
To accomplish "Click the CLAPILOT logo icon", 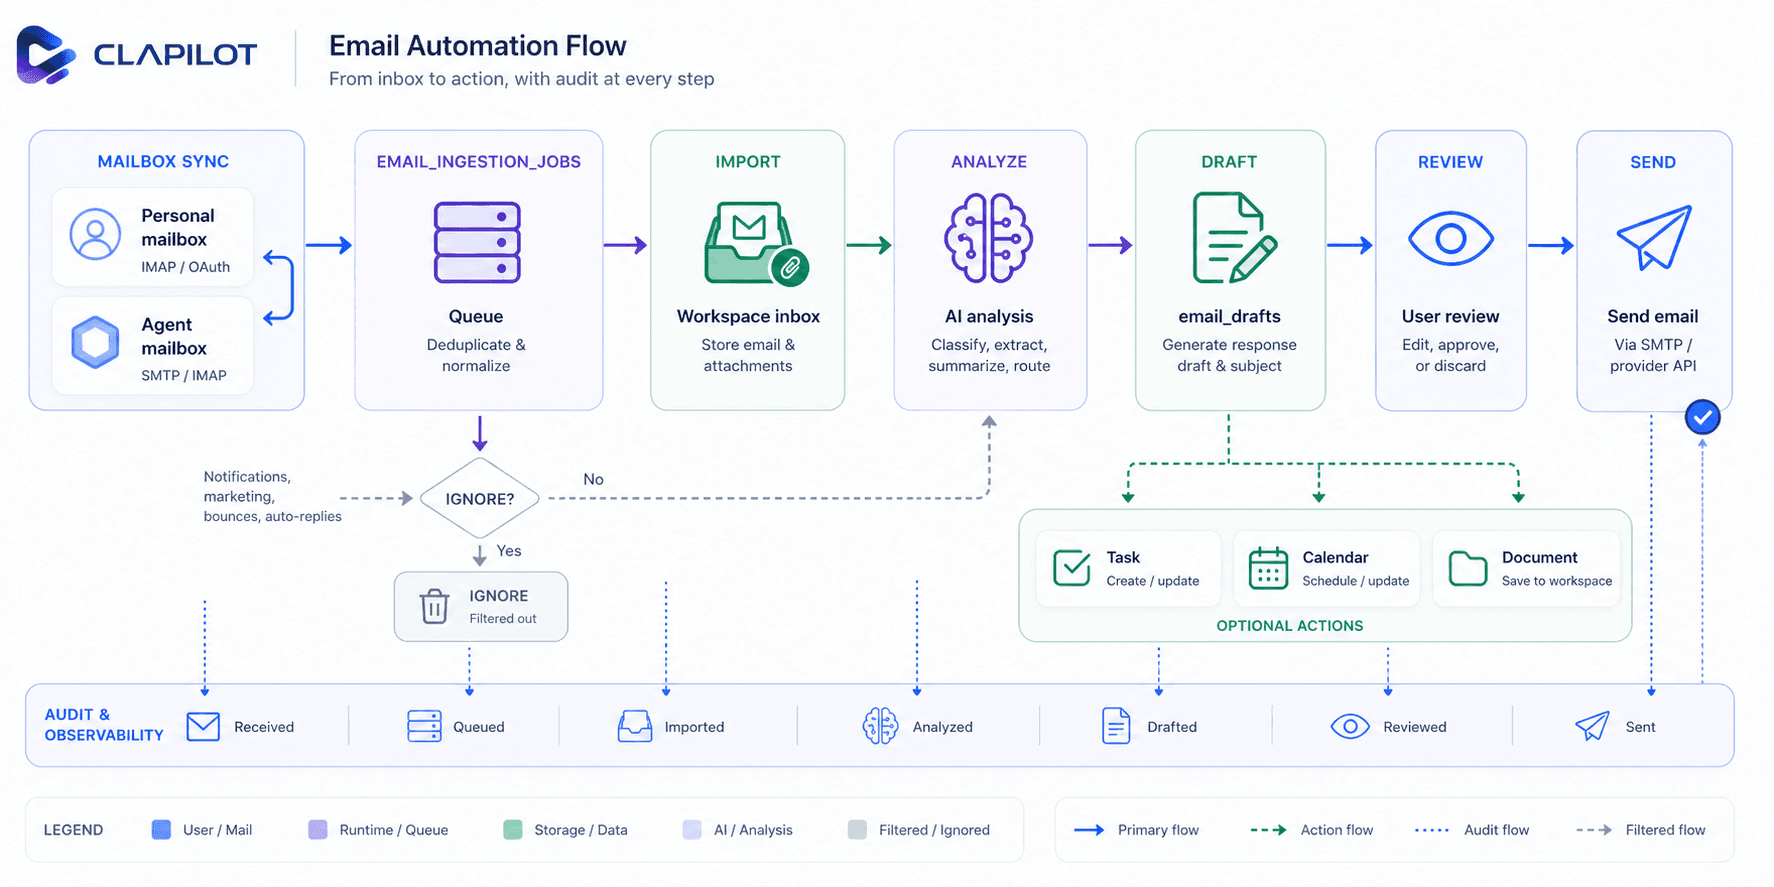I will point(46,54).
